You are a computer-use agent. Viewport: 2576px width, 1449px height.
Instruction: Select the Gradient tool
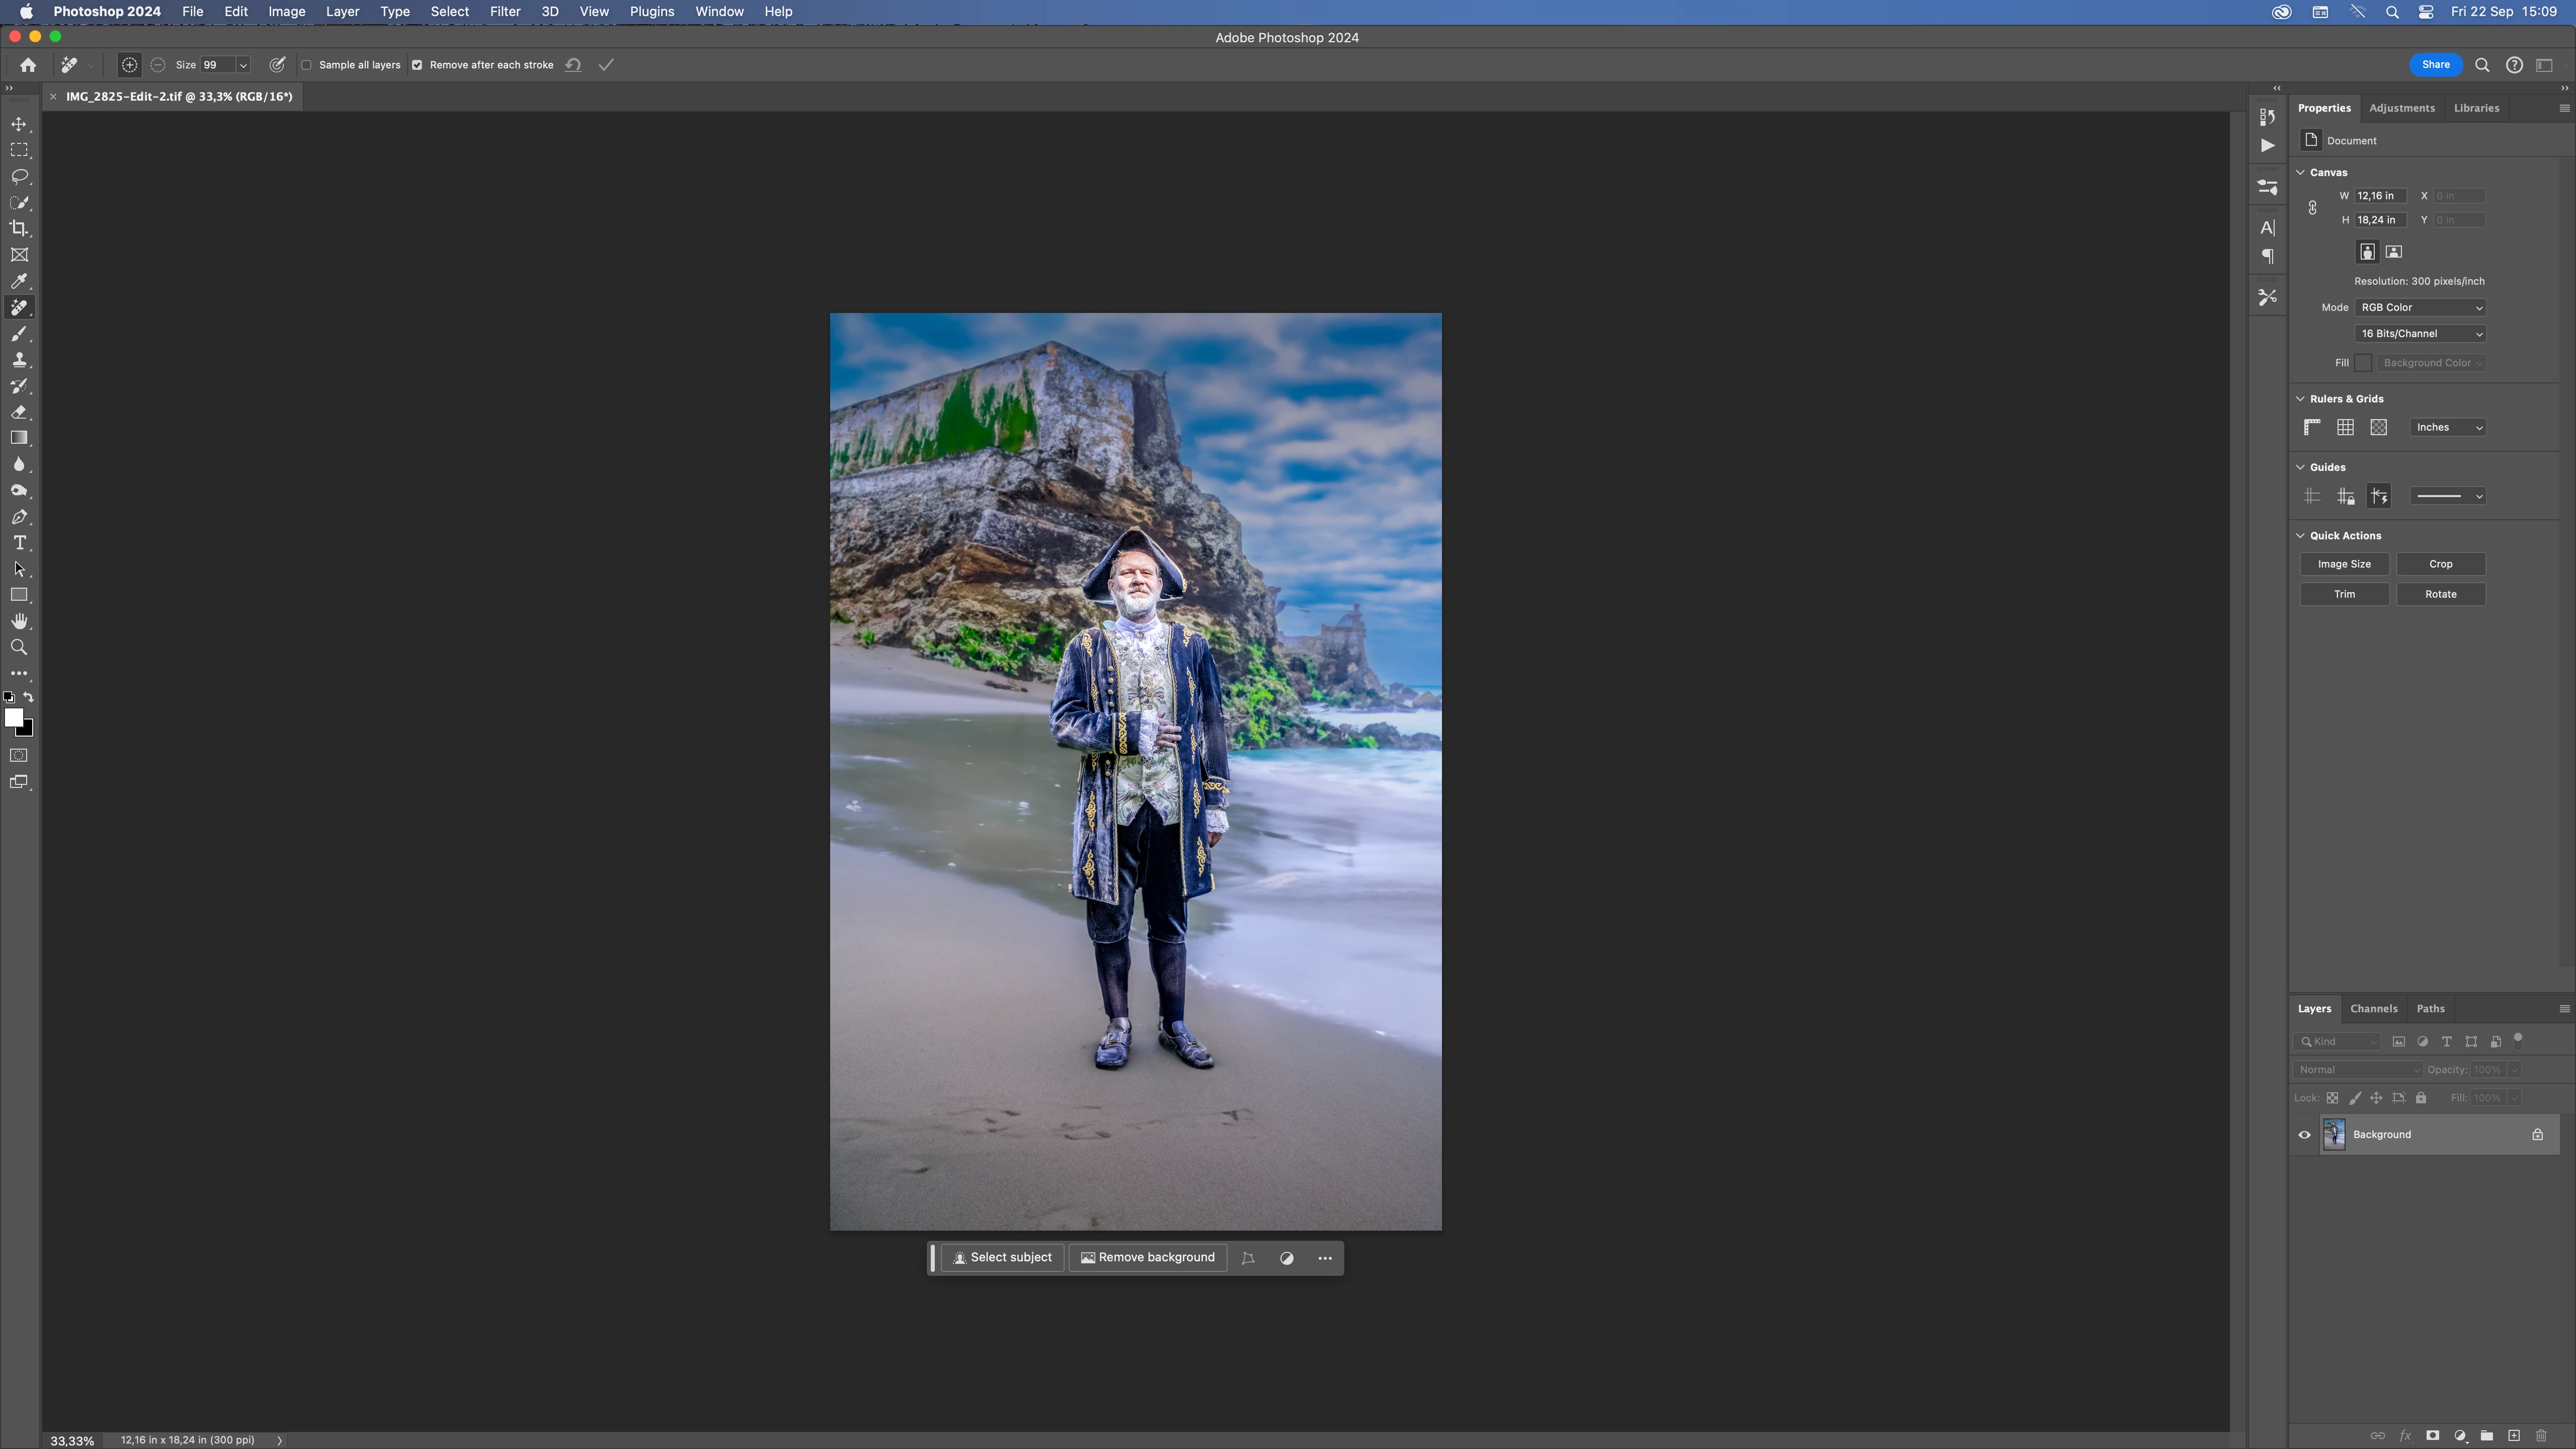19,438
